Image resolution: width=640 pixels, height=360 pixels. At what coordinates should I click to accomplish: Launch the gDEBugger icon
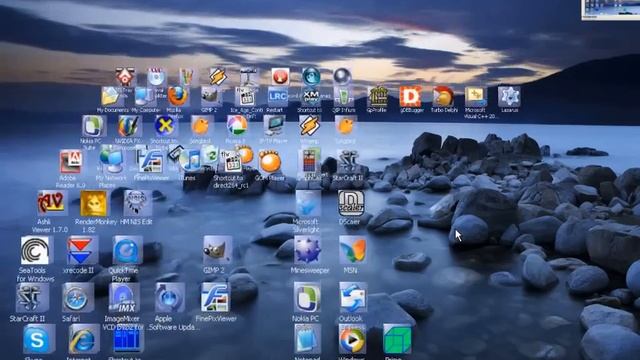click(x=410, y=97)
